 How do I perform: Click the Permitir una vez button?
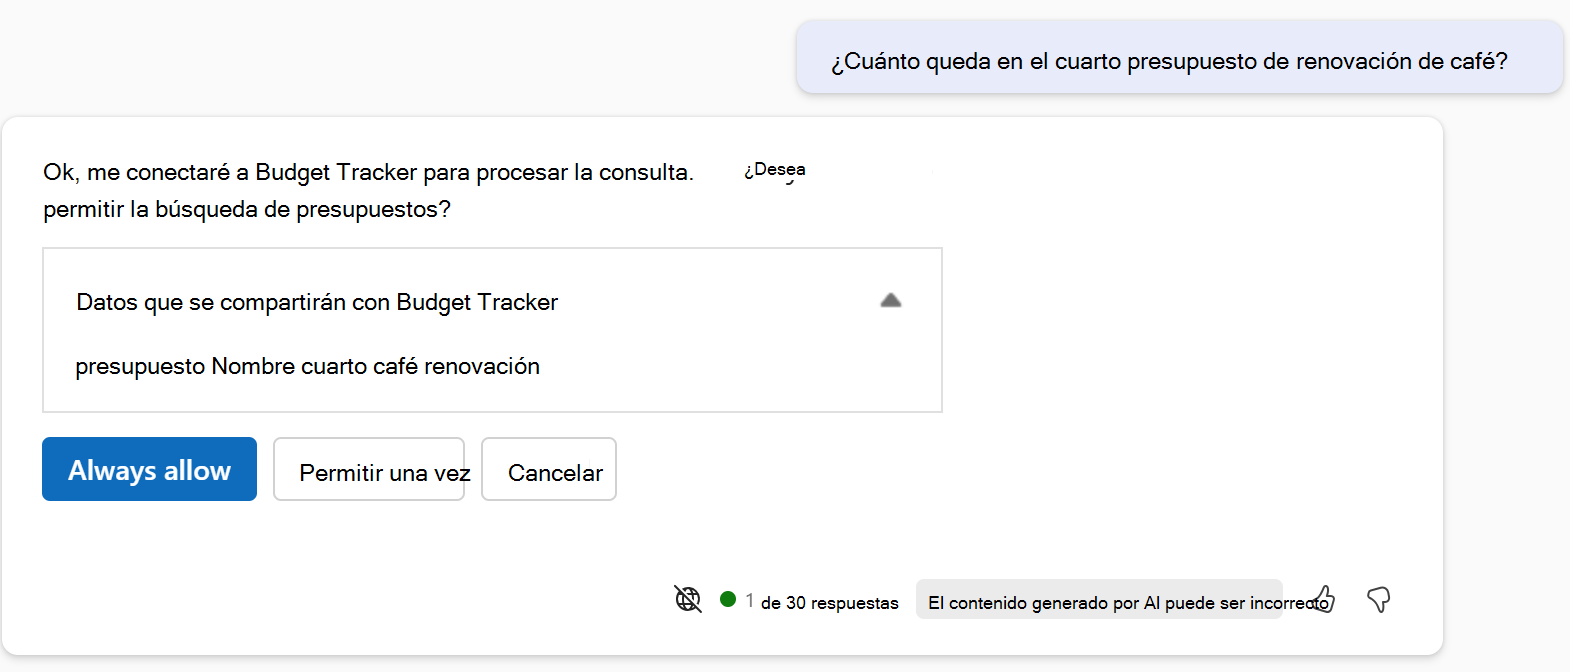pos(369,470)
